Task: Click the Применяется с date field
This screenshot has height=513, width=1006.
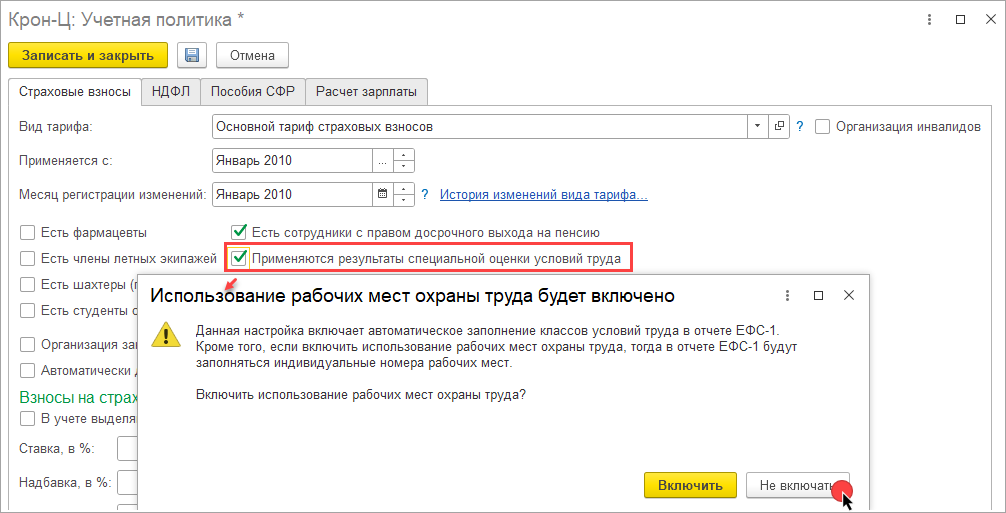Action: (x=293, y=161)
